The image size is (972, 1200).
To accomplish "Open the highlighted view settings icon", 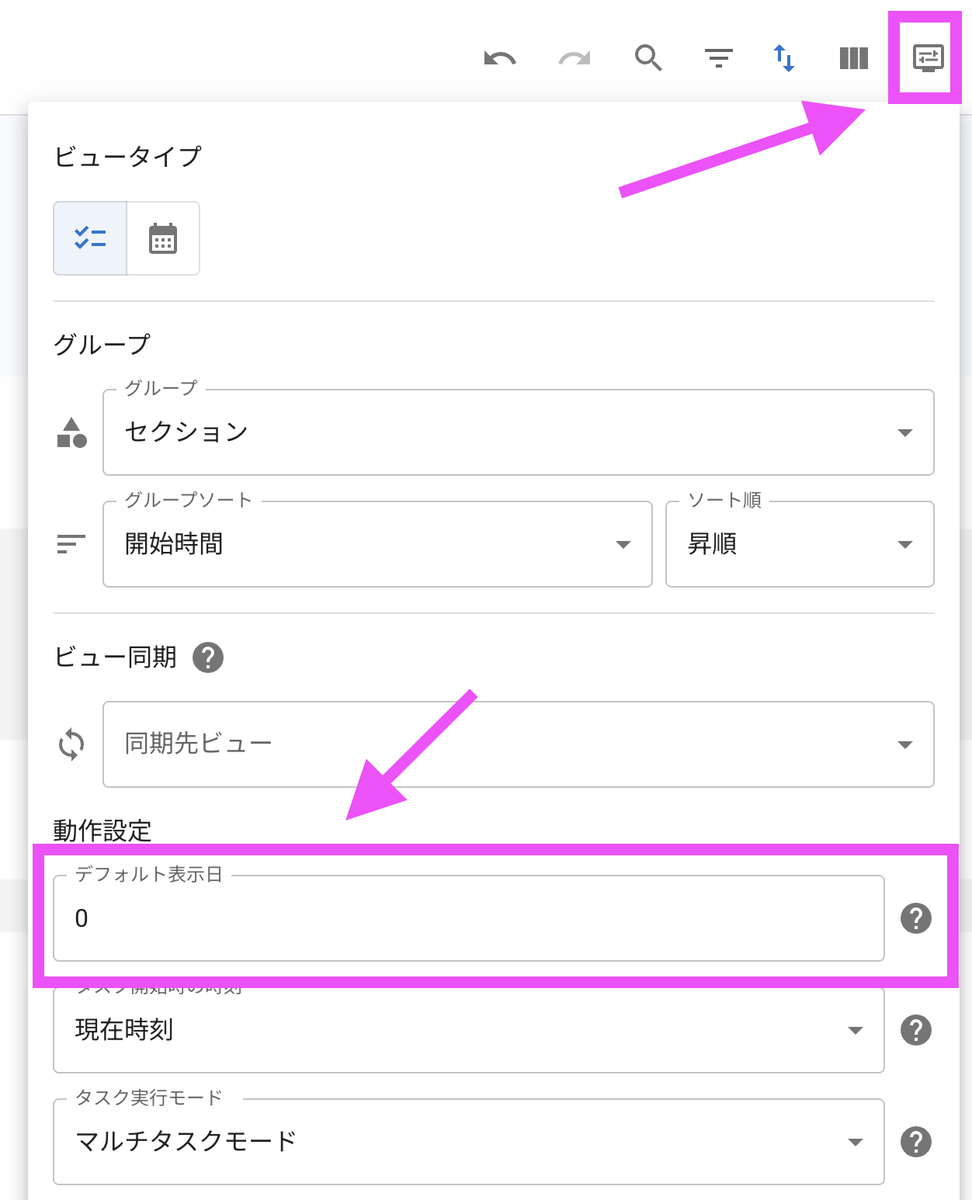I will click(926, 58).
